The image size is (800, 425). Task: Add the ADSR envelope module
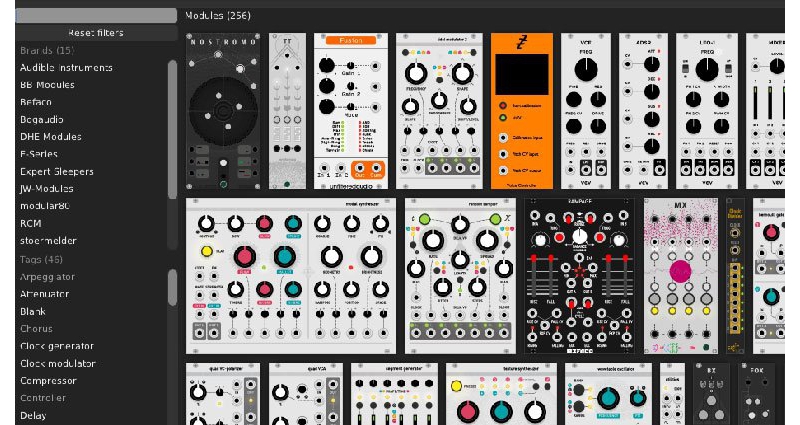643,111
